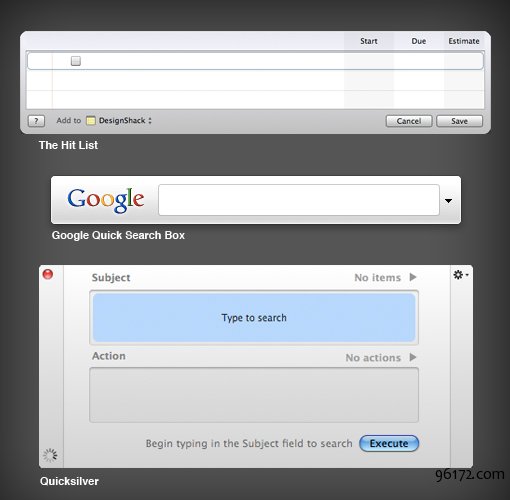Click inside the Google search text field
The image size is (510, 500).
tap(299, 200)
